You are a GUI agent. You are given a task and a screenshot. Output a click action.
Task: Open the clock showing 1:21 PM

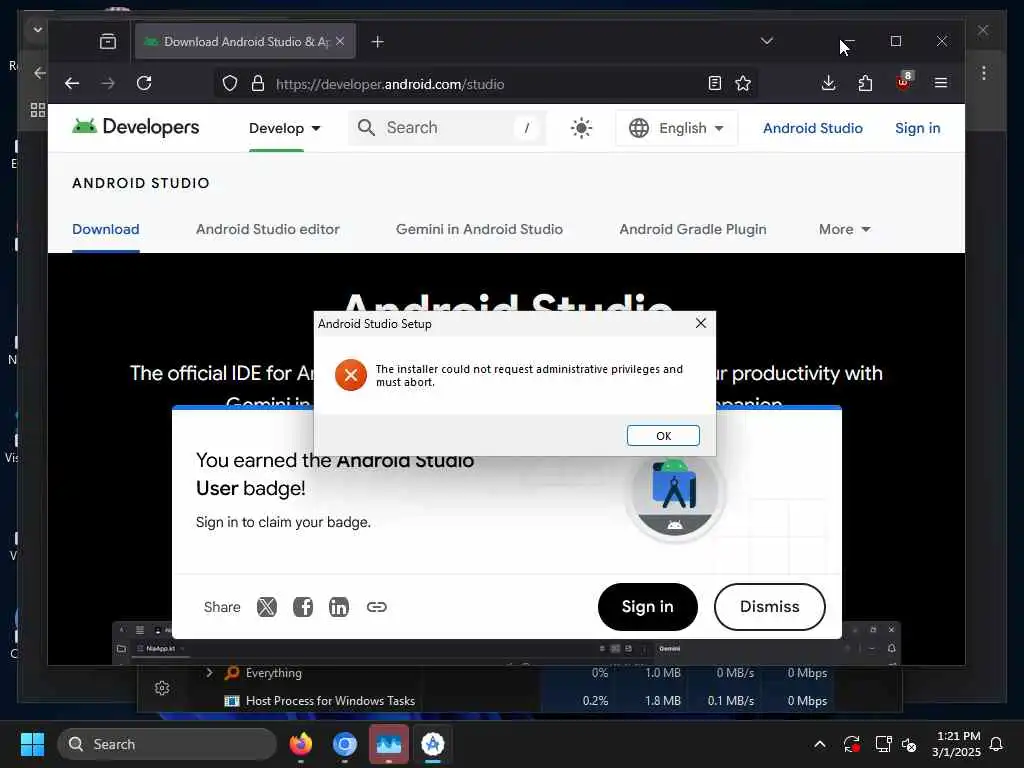[957, 744]
